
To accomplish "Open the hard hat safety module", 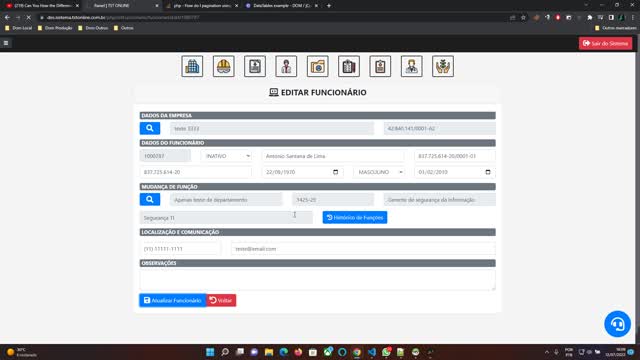I will (x=224, y=66).
